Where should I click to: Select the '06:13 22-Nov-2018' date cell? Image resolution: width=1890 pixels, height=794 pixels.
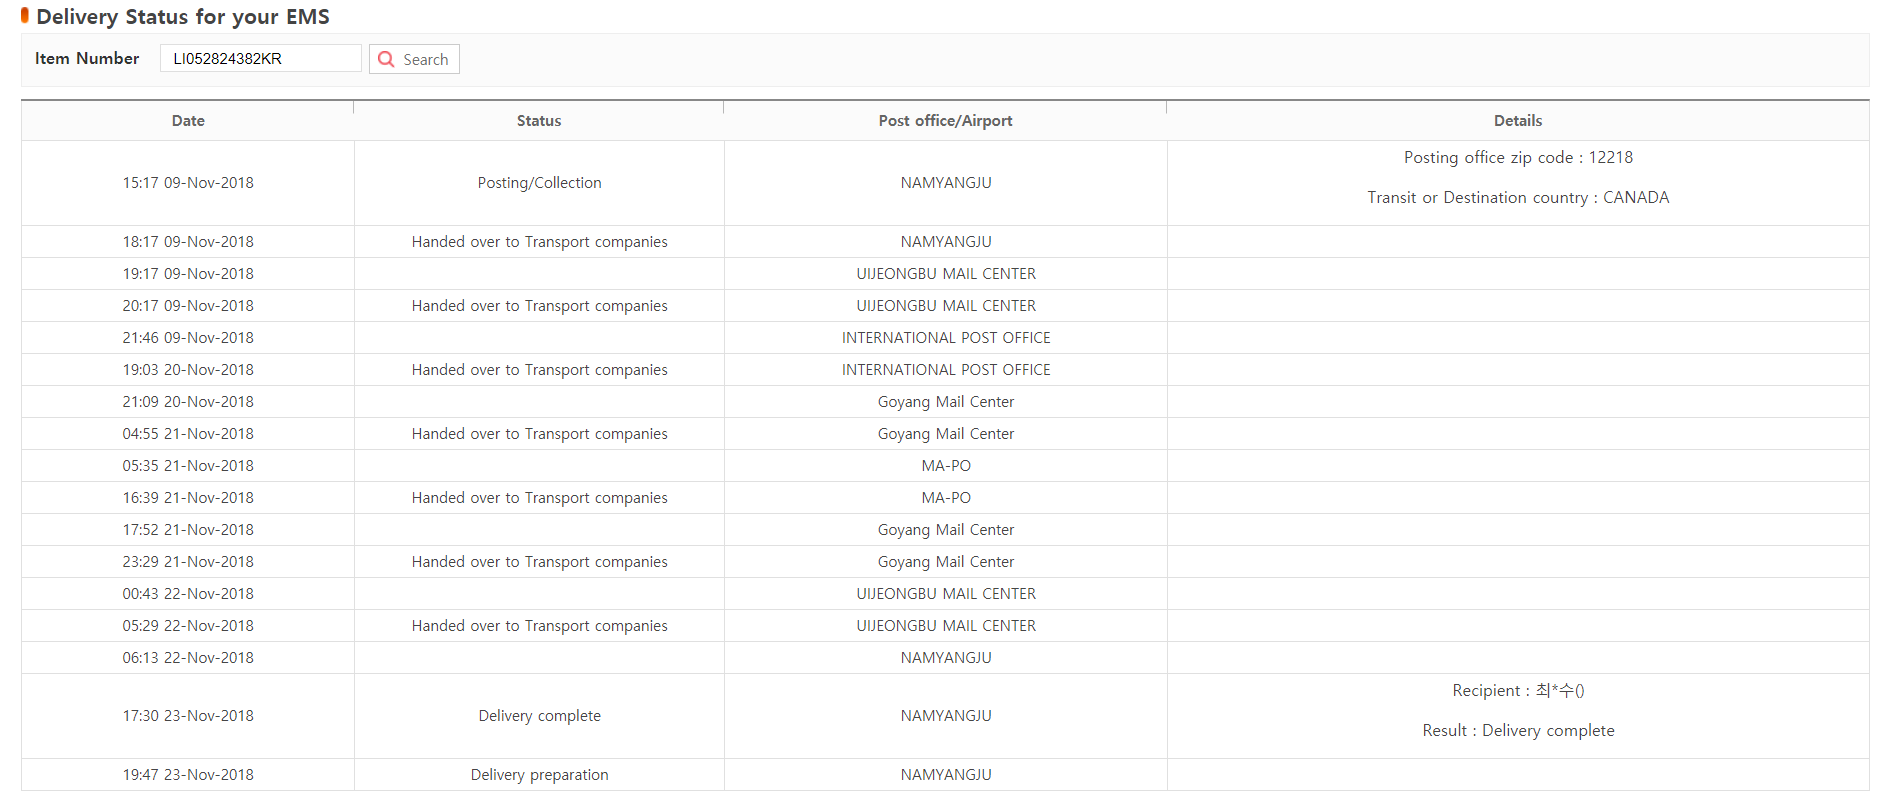(188, 658)
